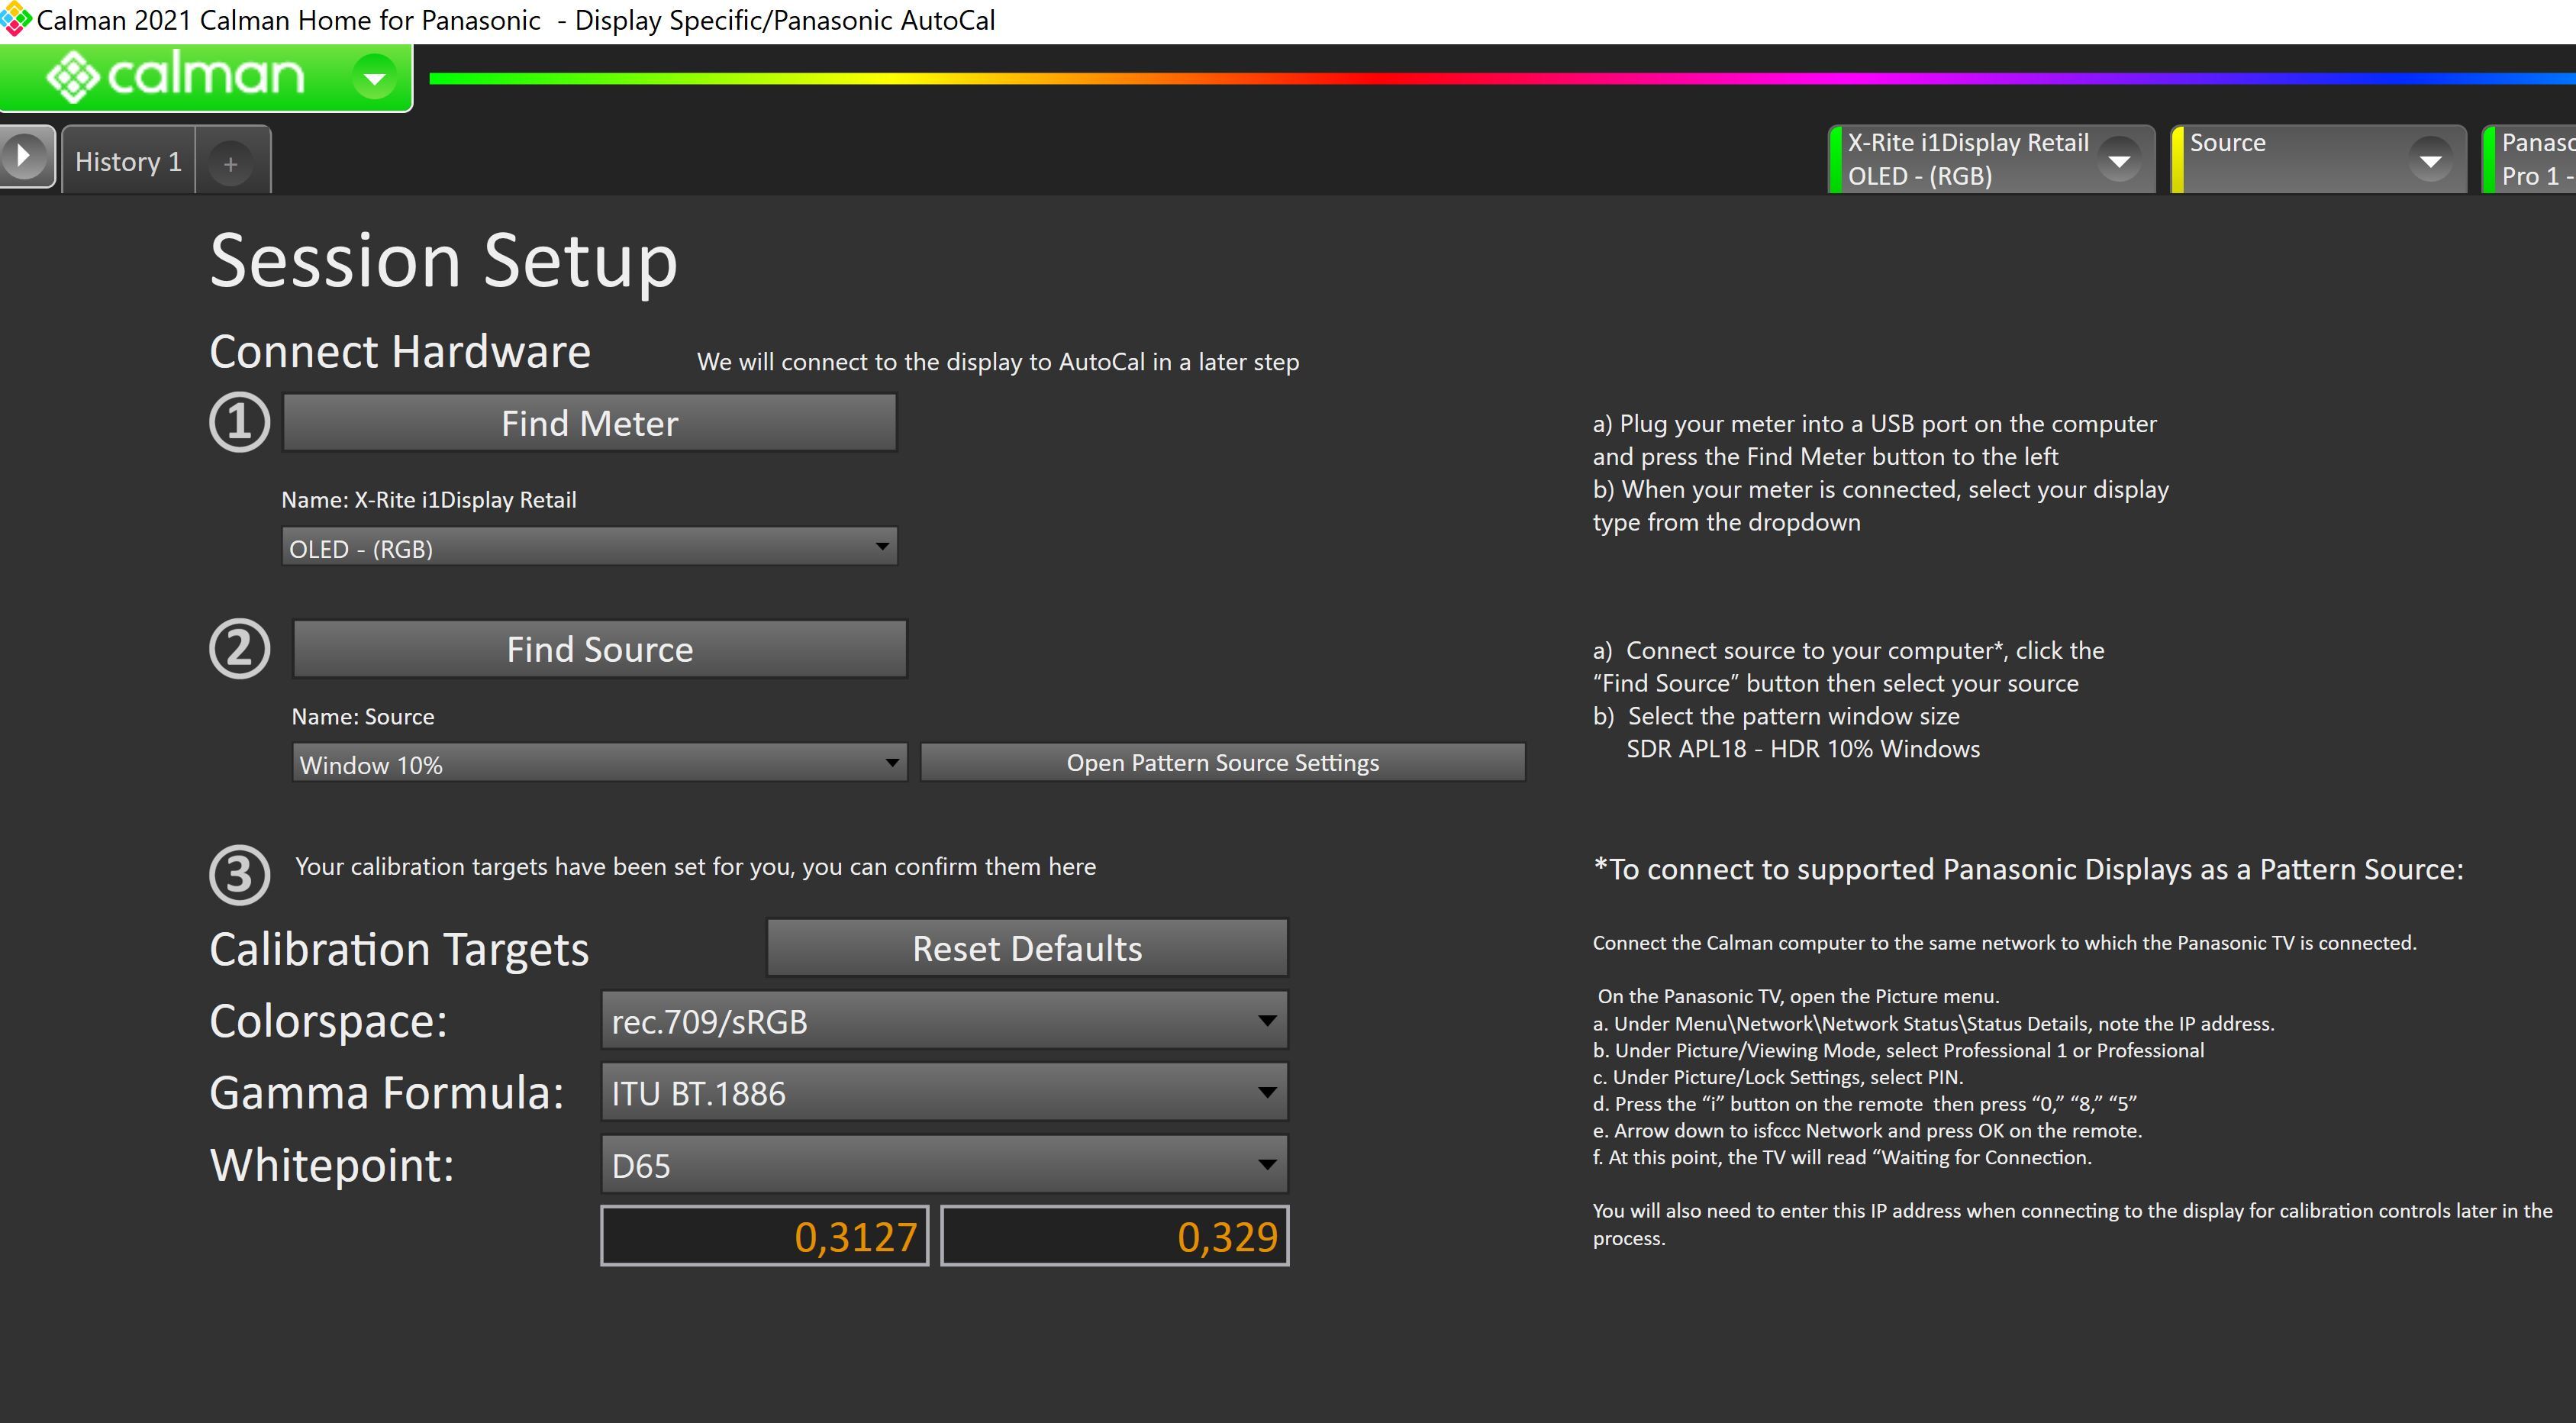
Task: Open the Colorspace rec.709/sRGB dropdown
Action: (x=943, y=1021)
